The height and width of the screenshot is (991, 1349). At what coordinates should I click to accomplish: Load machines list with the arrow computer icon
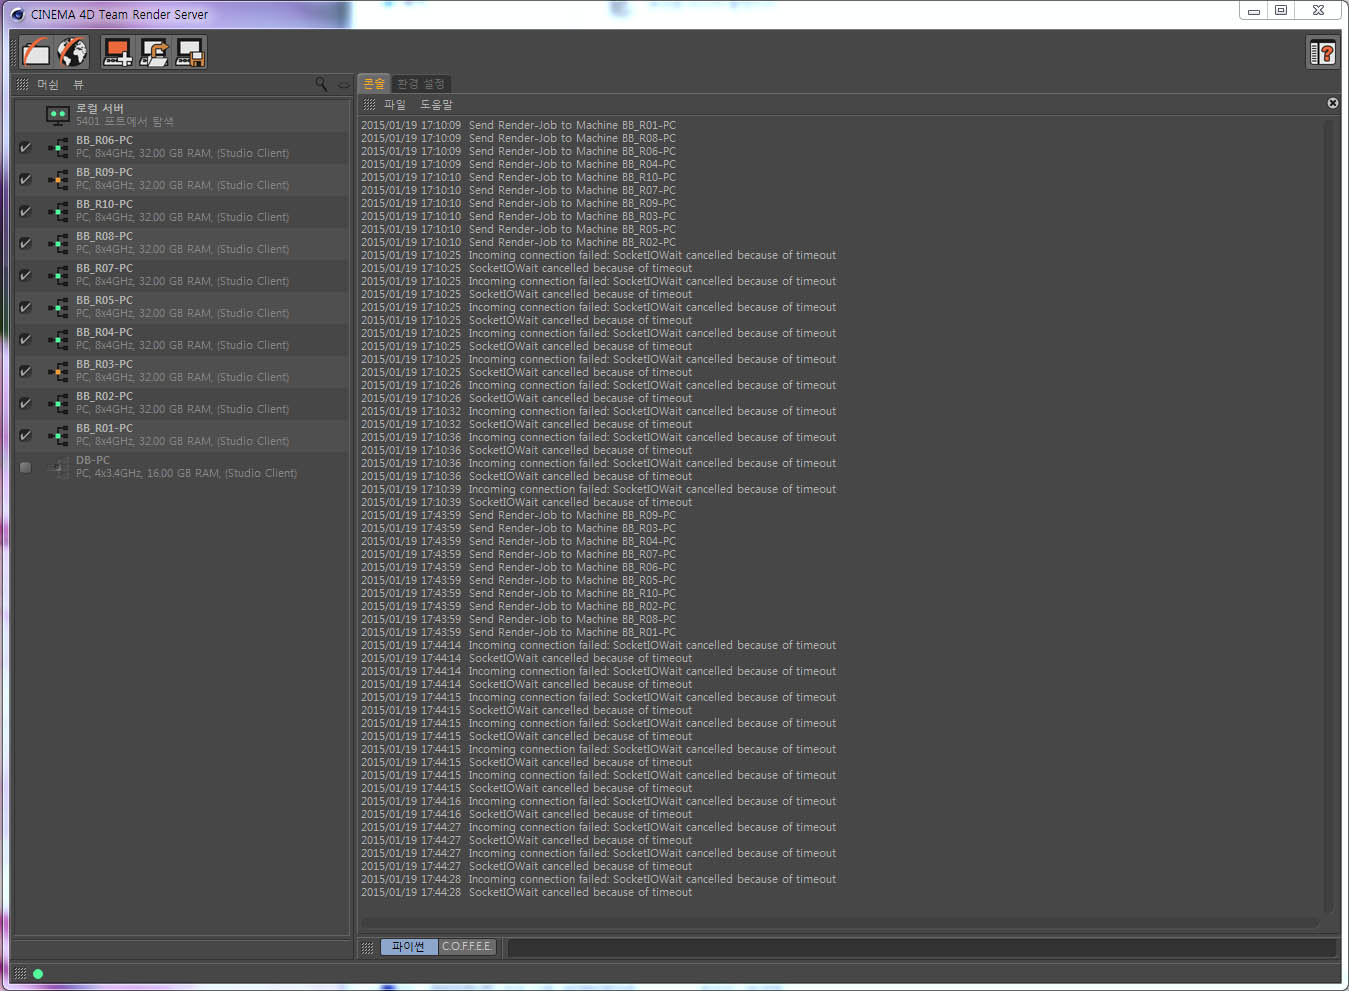154,52
